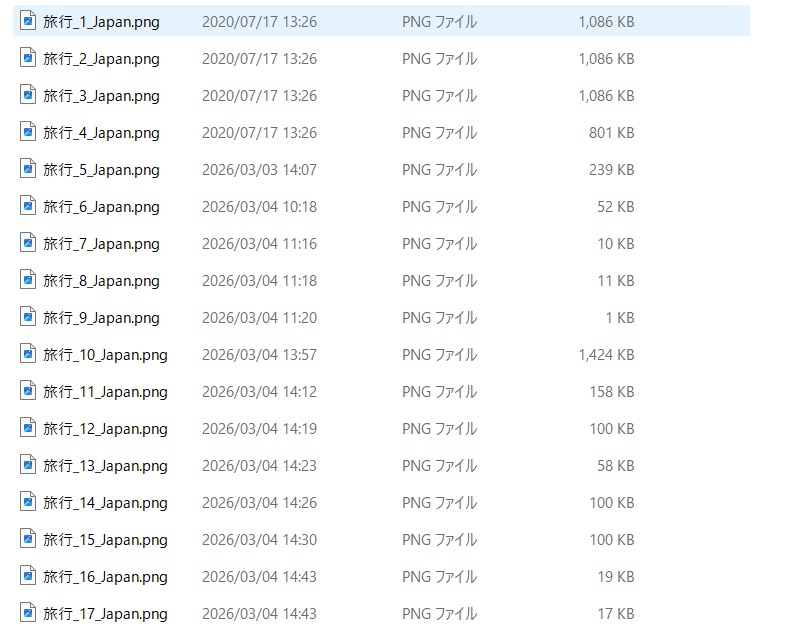Click the 801 KB size value
This screenshot has width=787, height=637.
612,133
